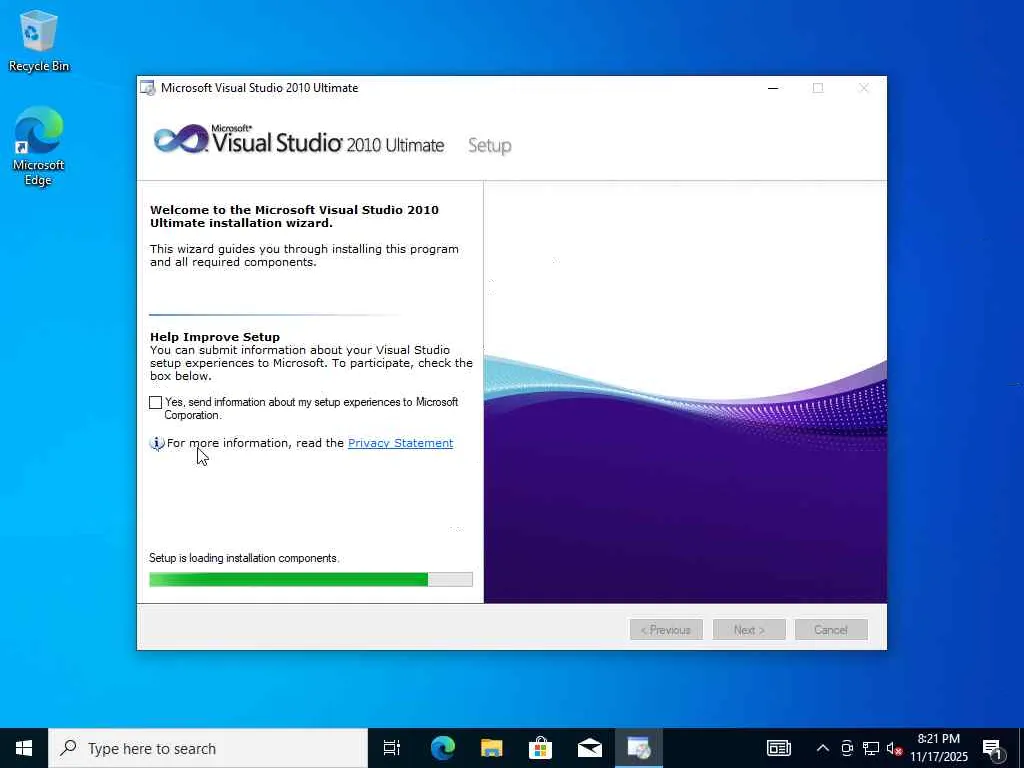
Task: Open News and interests taskbar widget
Action: coord(778,748)
